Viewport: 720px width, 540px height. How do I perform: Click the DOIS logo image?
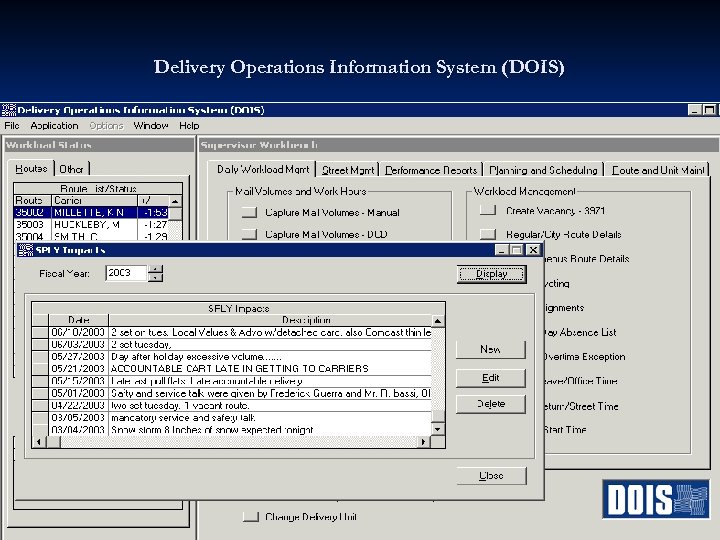(656, 499)
